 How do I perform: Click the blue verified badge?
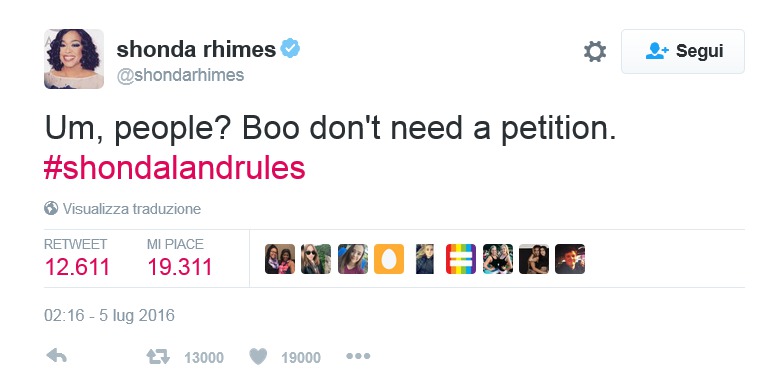290,49
